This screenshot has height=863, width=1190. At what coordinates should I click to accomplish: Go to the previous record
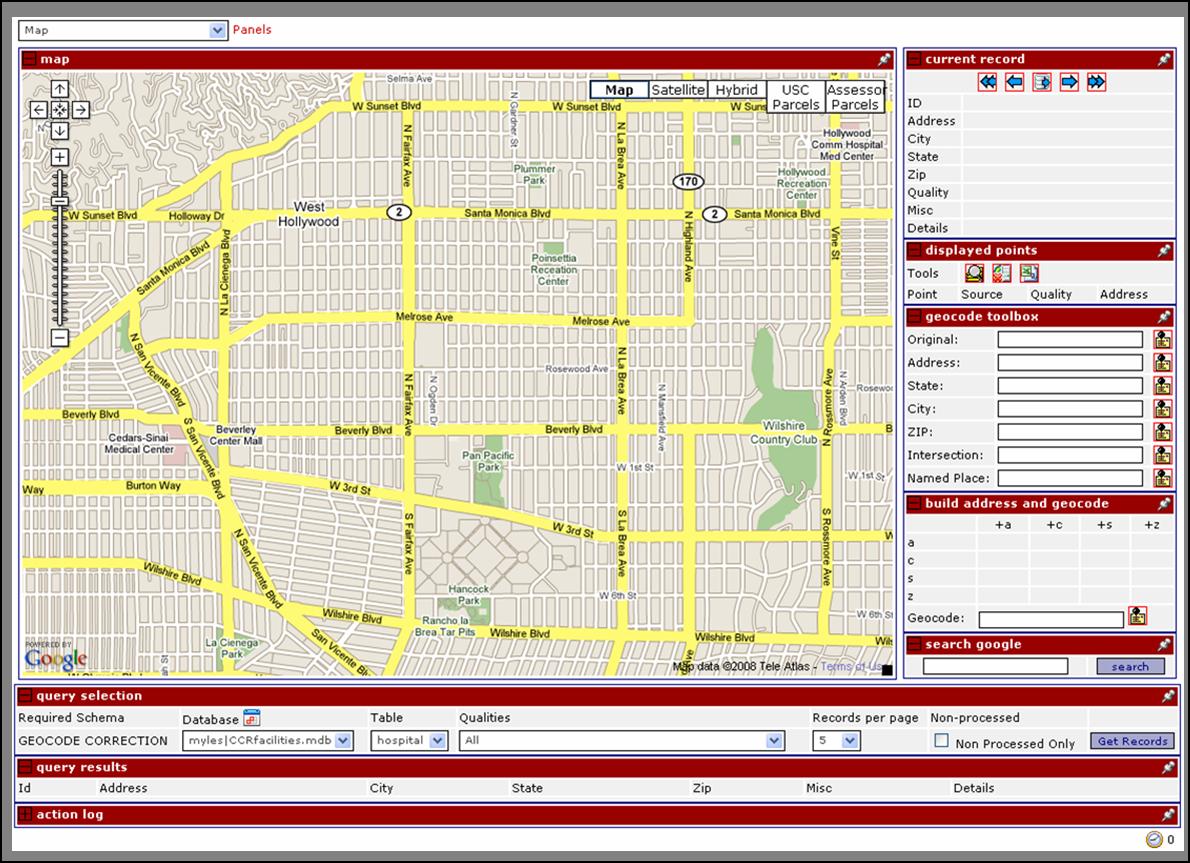(1015, 82)
